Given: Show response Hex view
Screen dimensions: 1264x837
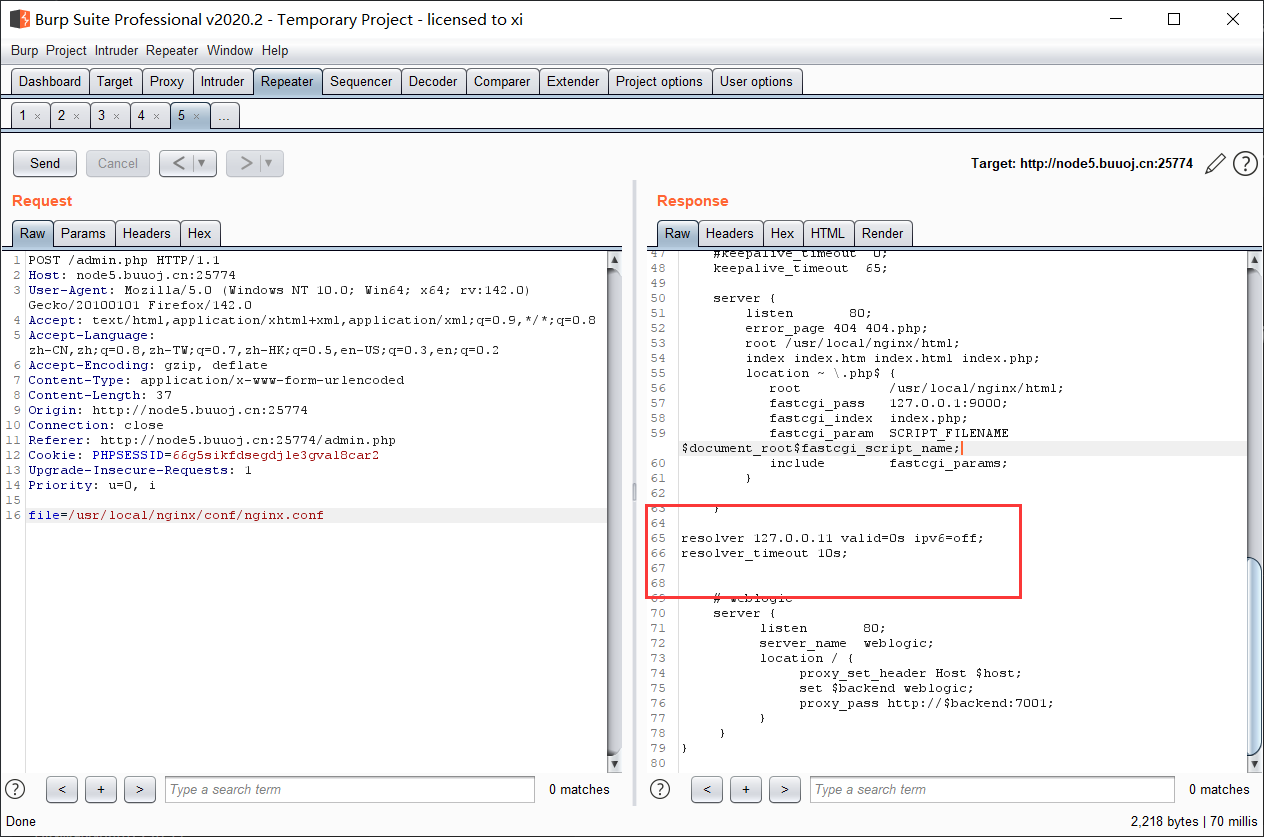Looking at the screenshot, I should tap(782, 233).
